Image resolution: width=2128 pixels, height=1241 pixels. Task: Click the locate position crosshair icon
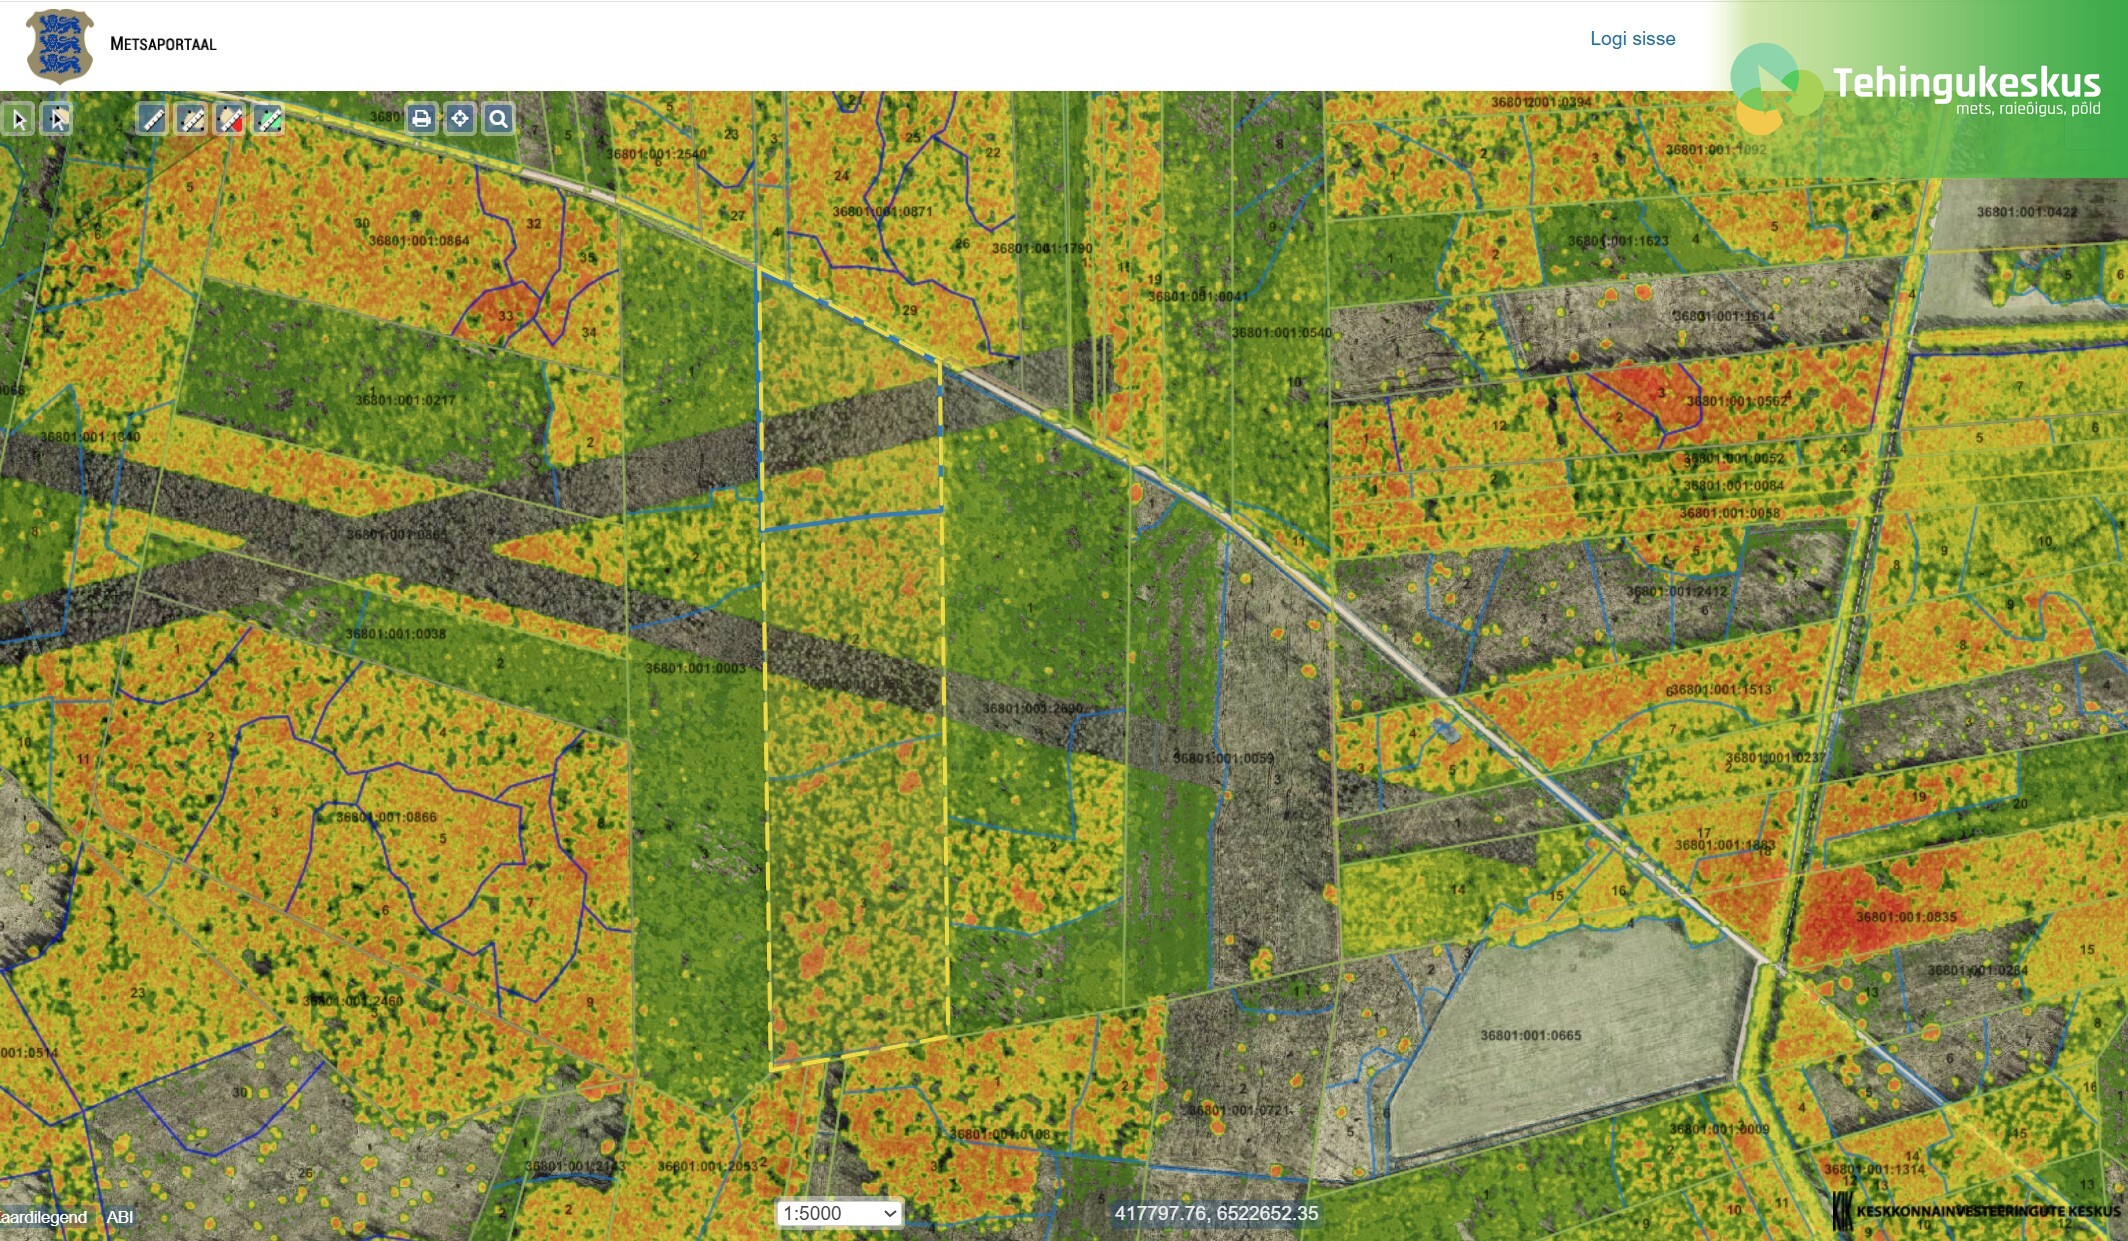460,119
